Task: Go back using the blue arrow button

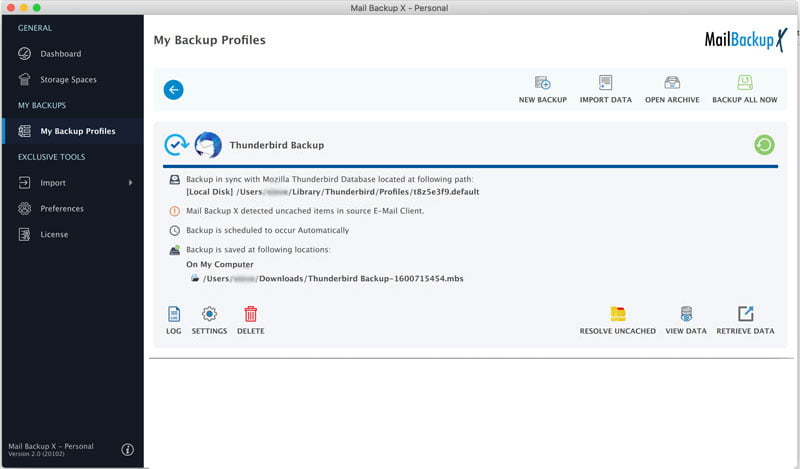Action: 173,90
